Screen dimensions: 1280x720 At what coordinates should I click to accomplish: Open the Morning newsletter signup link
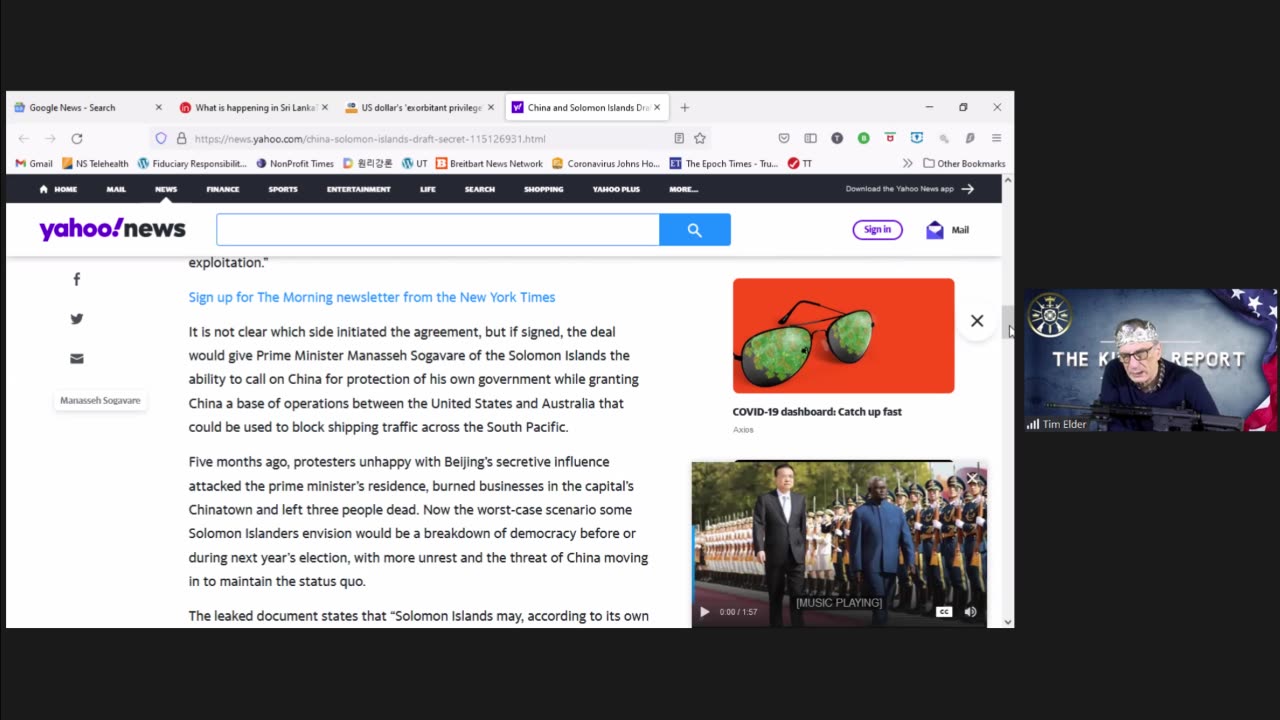[372, 297]
